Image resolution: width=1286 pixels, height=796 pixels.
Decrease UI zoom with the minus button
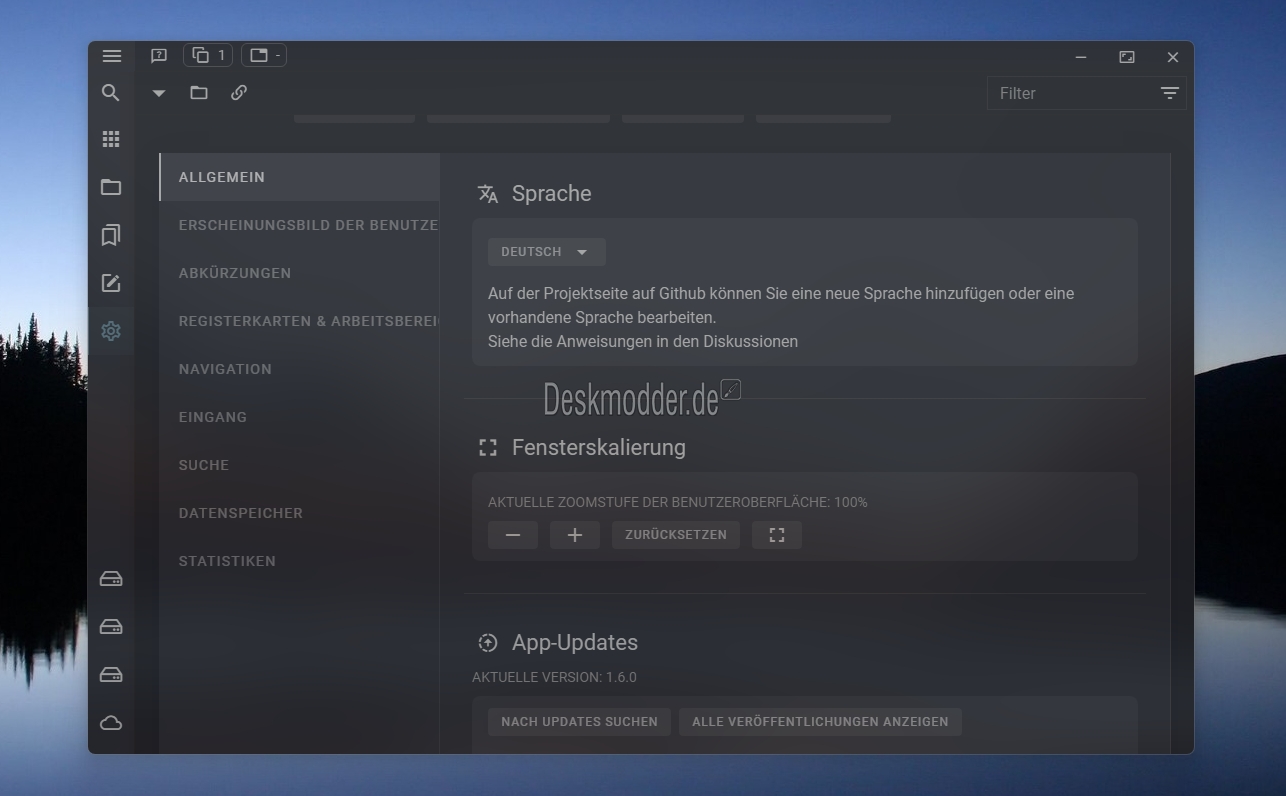pyautogui.click(x=513, y=535)
